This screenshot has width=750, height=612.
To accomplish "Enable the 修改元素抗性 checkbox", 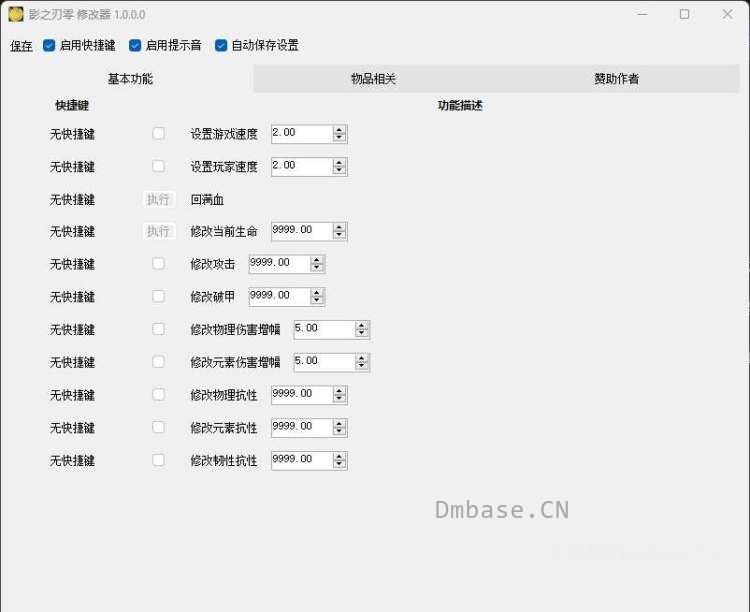I will 158,427.
